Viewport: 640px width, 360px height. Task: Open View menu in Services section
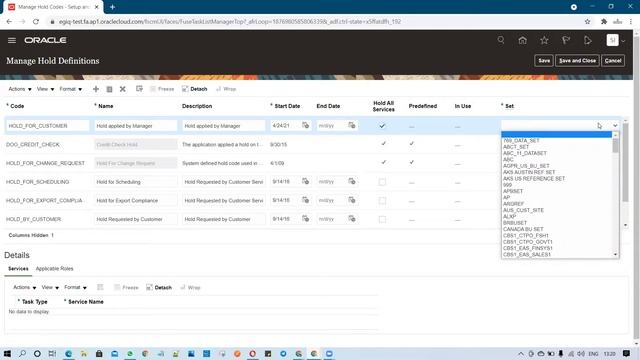click(50, 287)
